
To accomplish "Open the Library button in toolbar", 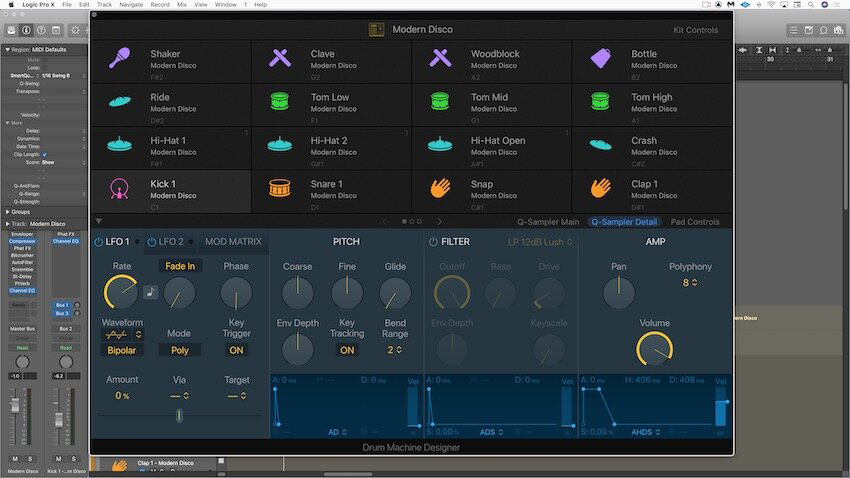I will tap(11, 30).
